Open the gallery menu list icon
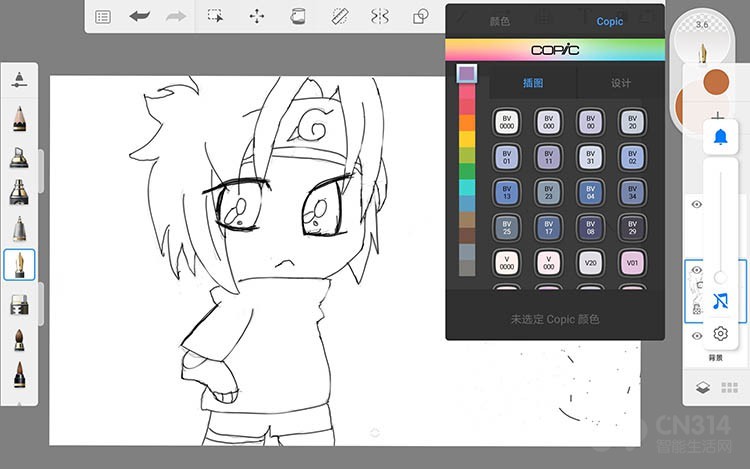Viewport: 750px width, 469px height. pyautogui.click(x=103, y=17)
